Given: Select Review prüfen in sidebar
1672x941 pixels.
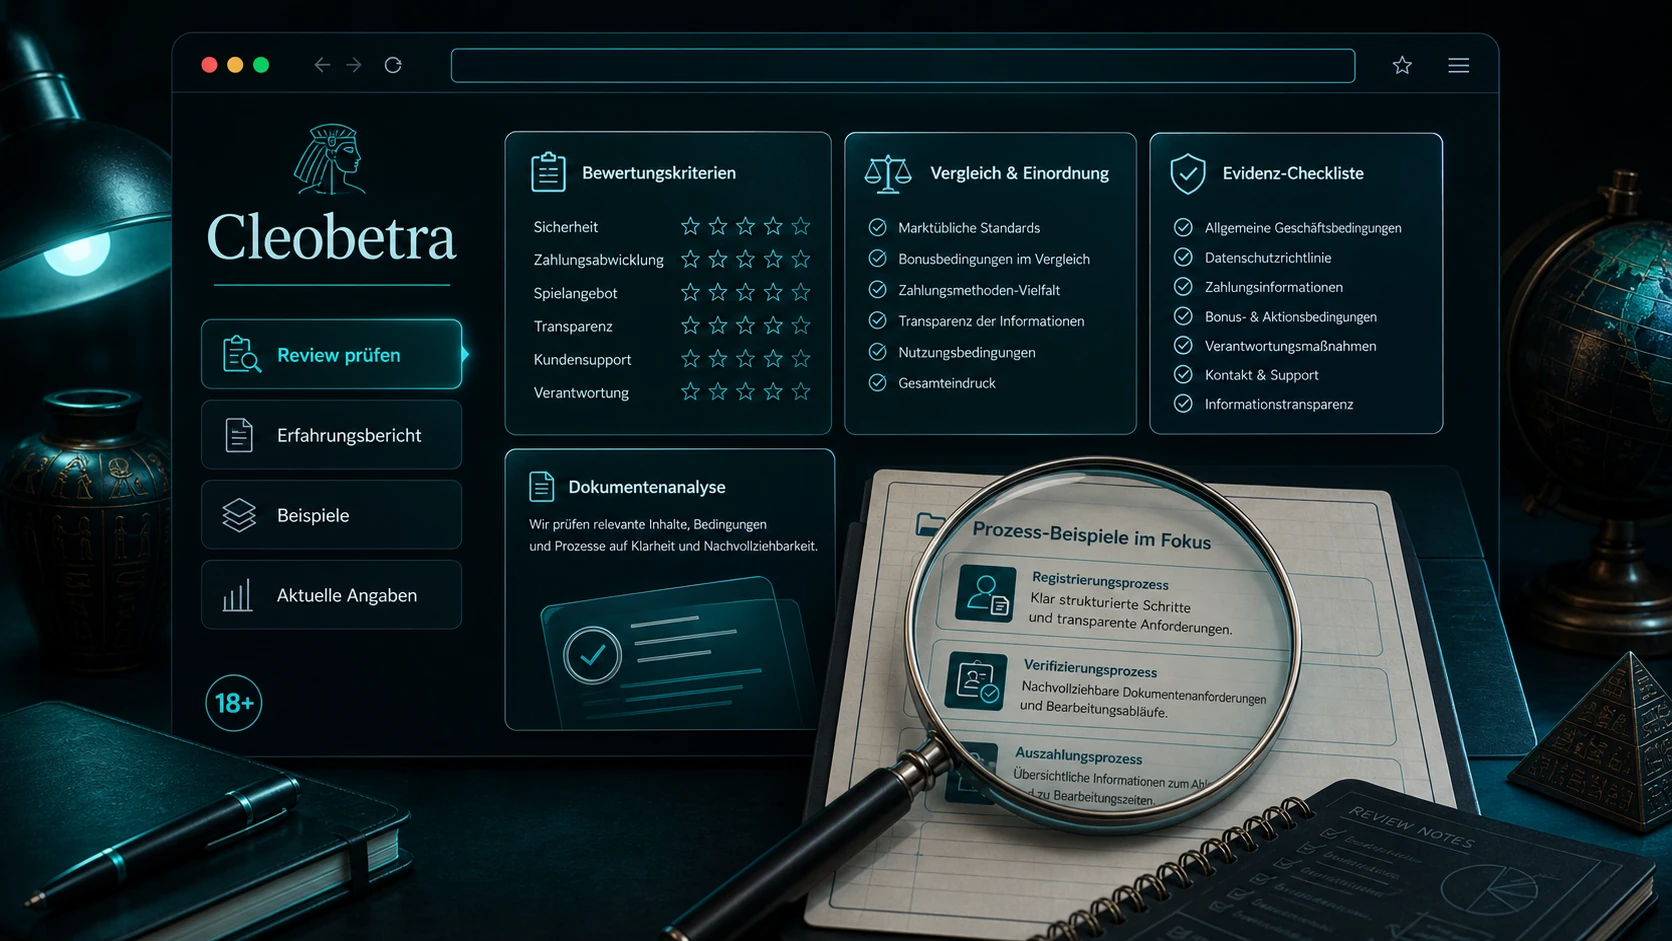Looking at the screenshot, I should coord(331,354).
